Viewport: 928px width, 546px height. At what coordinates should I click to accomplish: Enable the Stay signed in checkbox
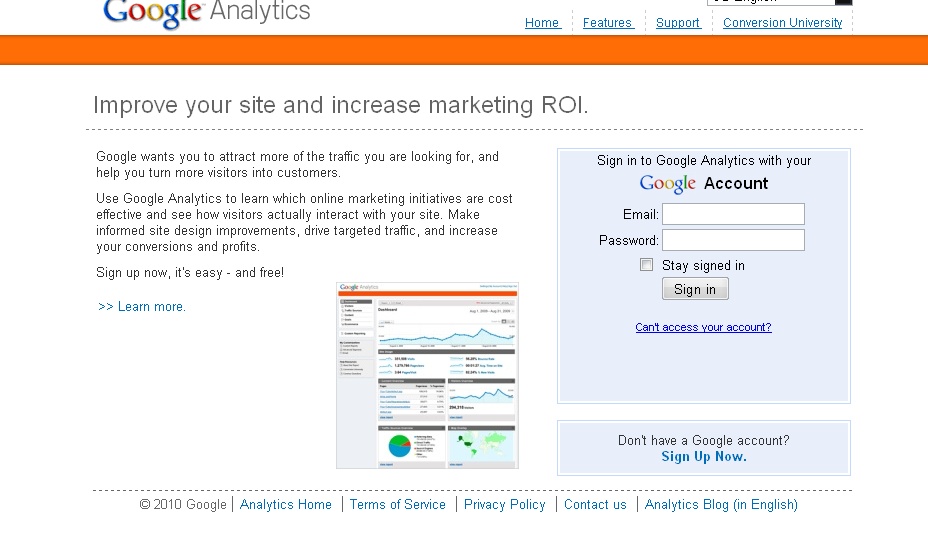coord(646,265)
